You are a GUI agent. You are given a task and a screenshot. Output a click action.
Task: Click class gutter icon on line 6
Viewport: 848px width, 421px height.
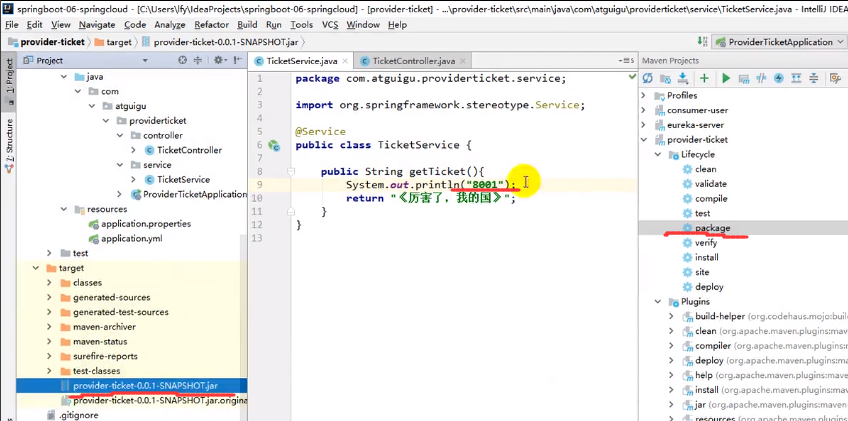click(275, 145)
